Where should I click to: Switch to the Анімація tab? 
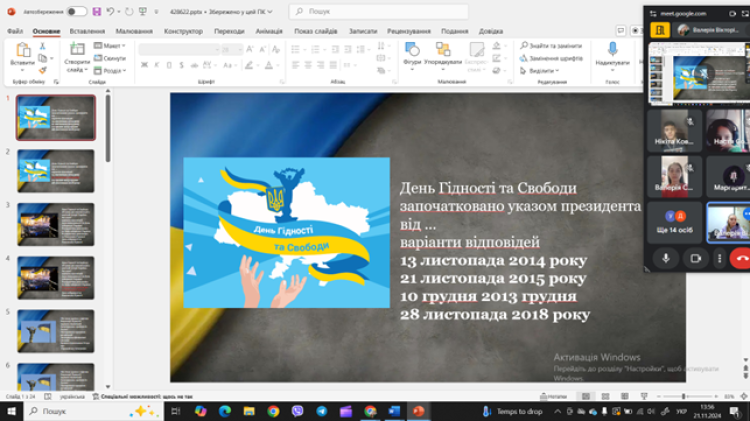click(x=269, y=31)
